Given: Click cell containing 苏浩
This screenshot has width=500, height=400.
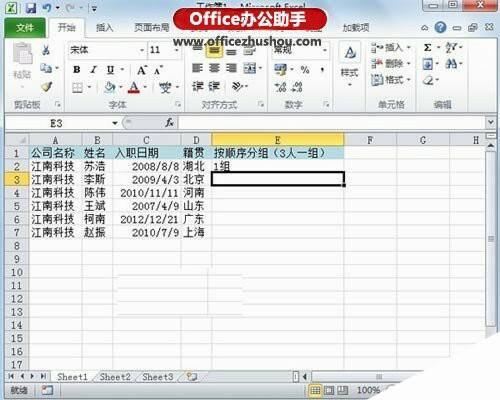Looking at the screenshot, I should point(97,166).
